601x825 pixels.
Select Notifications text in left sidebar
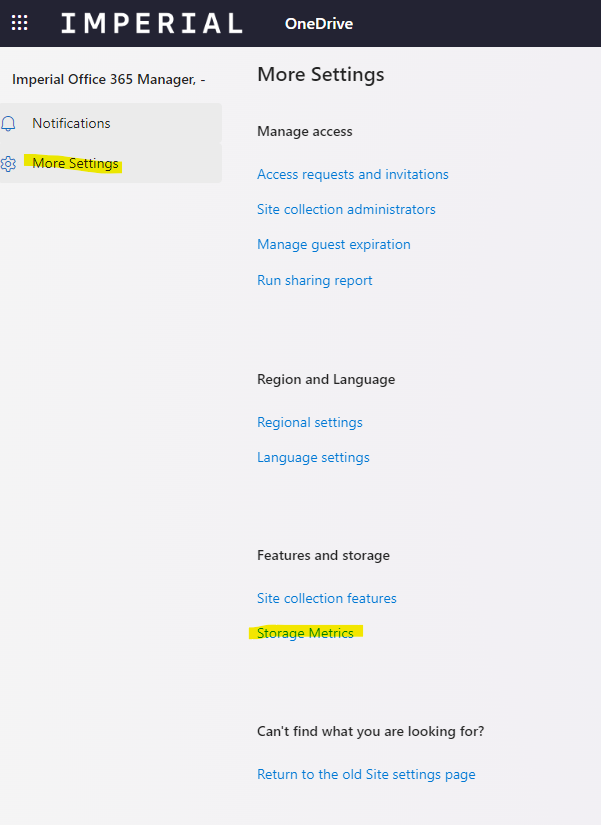pyautogui.click(x=71, y=124)
